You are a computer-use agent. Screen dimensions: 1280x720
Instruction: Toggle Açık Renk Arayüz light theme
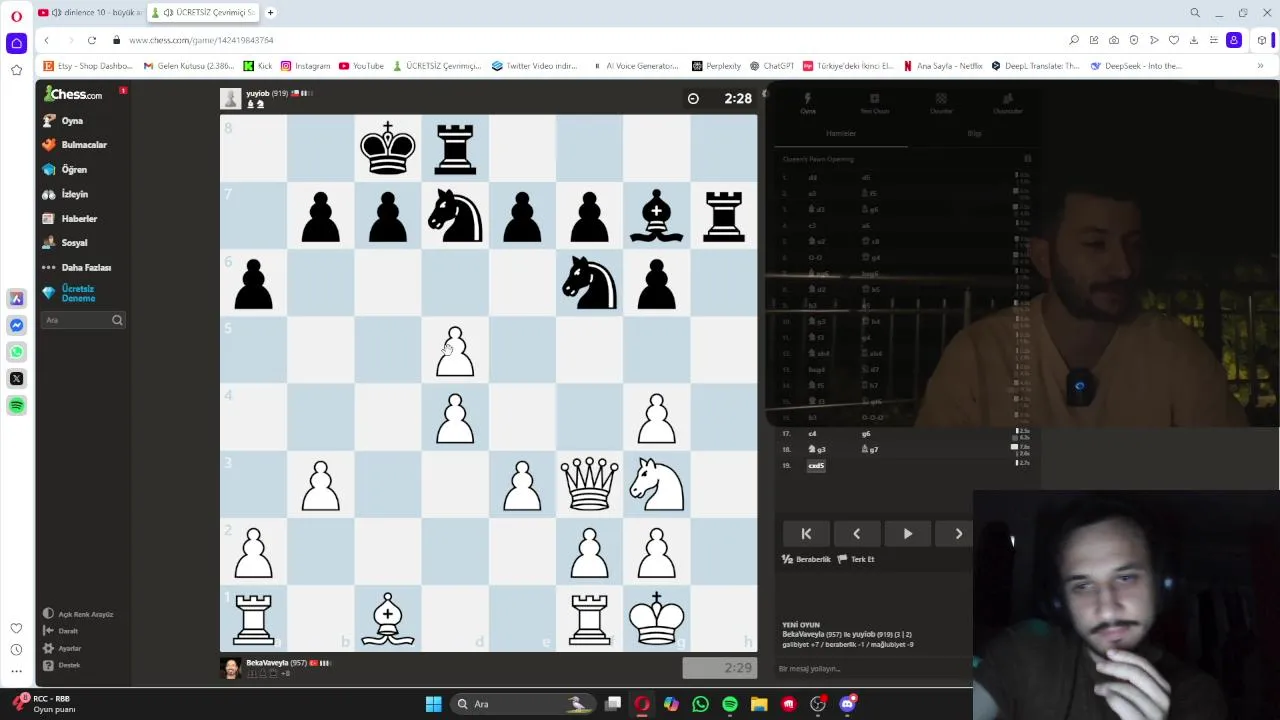pyautogui.click(x=78, y=614)
